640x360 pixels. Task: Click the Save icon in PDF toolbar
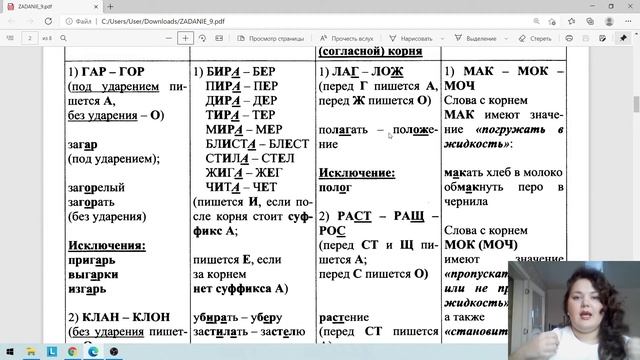click(586, 38)
